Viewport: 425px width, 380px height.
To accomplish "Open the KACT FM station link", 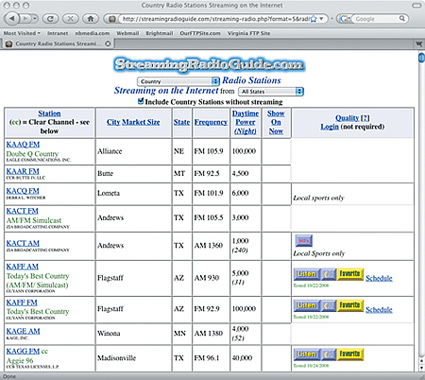I will tap(22, 211).
